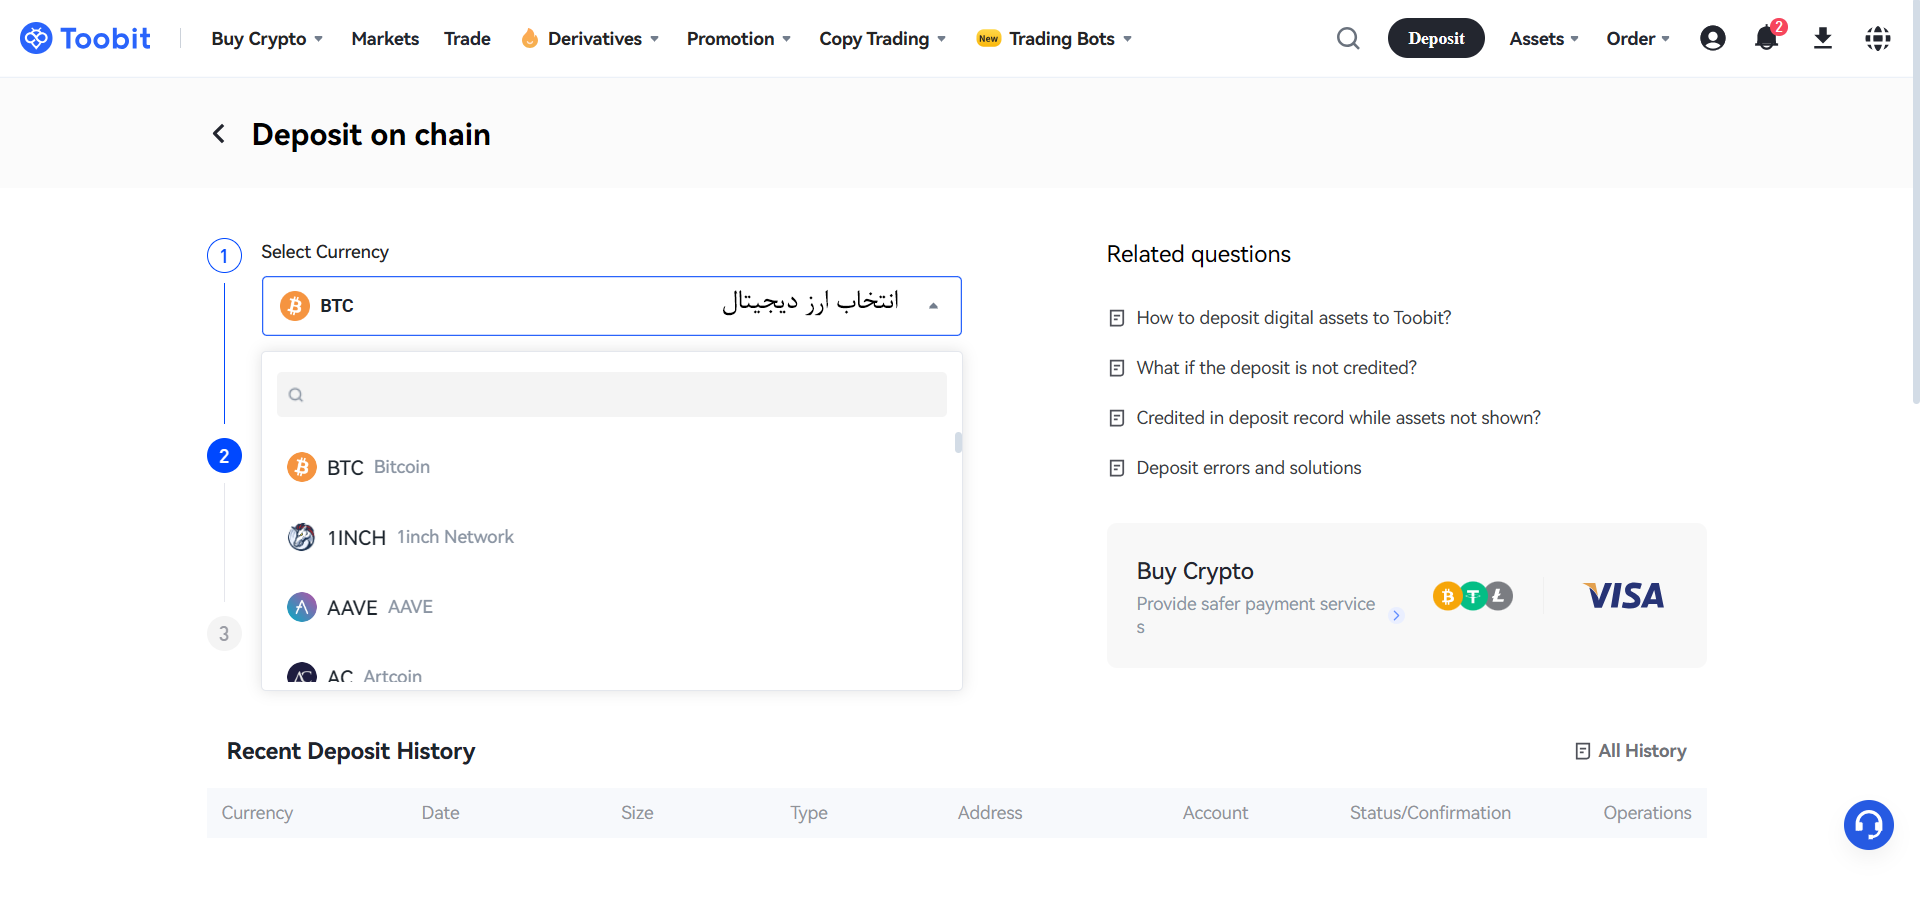Open the Trade page
Viewport: 1920px width, 906px height.
pyautogui.click(x=467, y=38)
